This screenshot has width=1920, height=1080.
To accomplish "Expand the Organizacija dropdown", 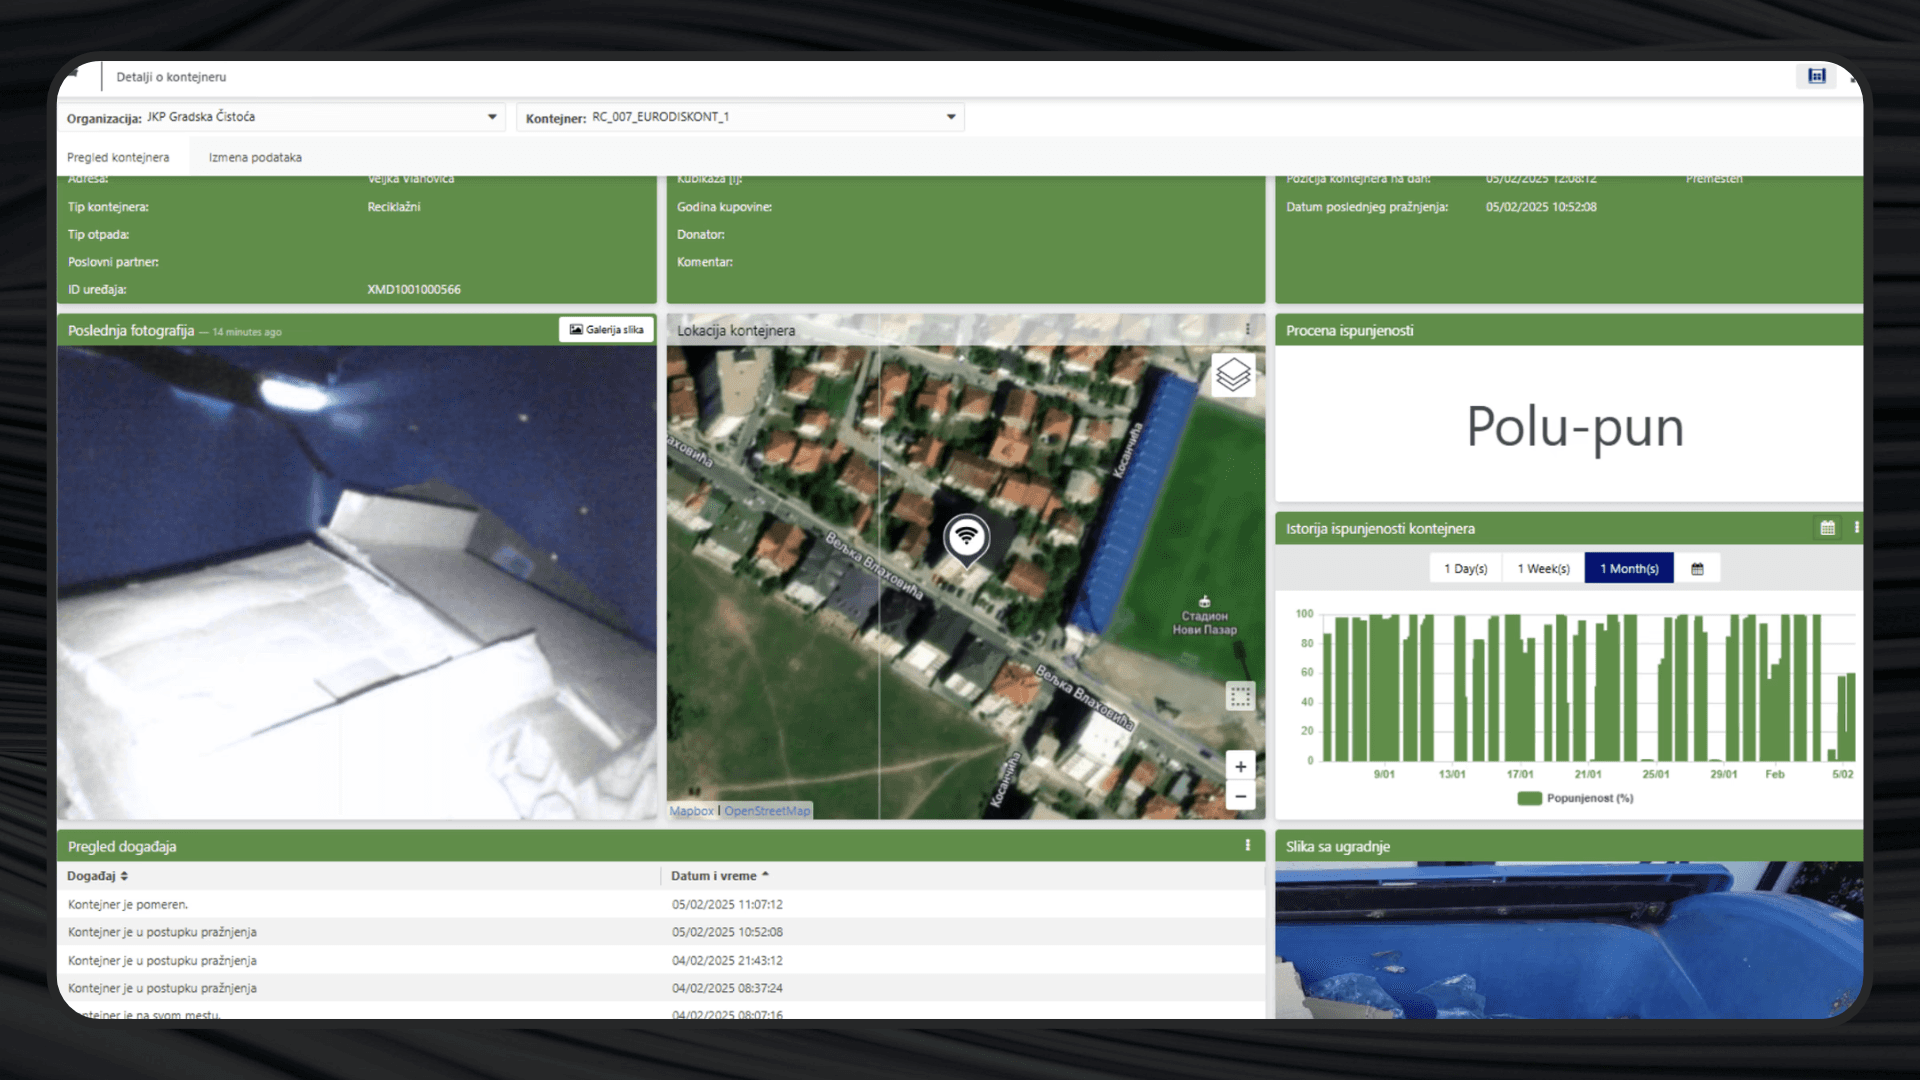I will pyautogui.click(x=492, y=117).
